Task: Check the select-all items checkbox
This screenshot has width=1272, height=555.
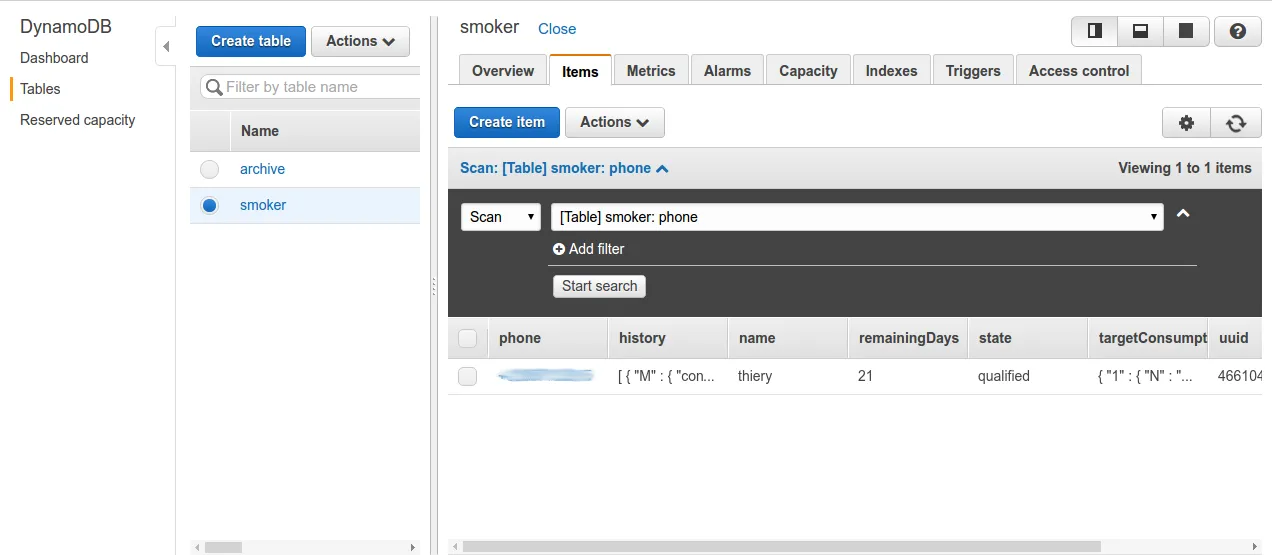Action: click(467, 338)
